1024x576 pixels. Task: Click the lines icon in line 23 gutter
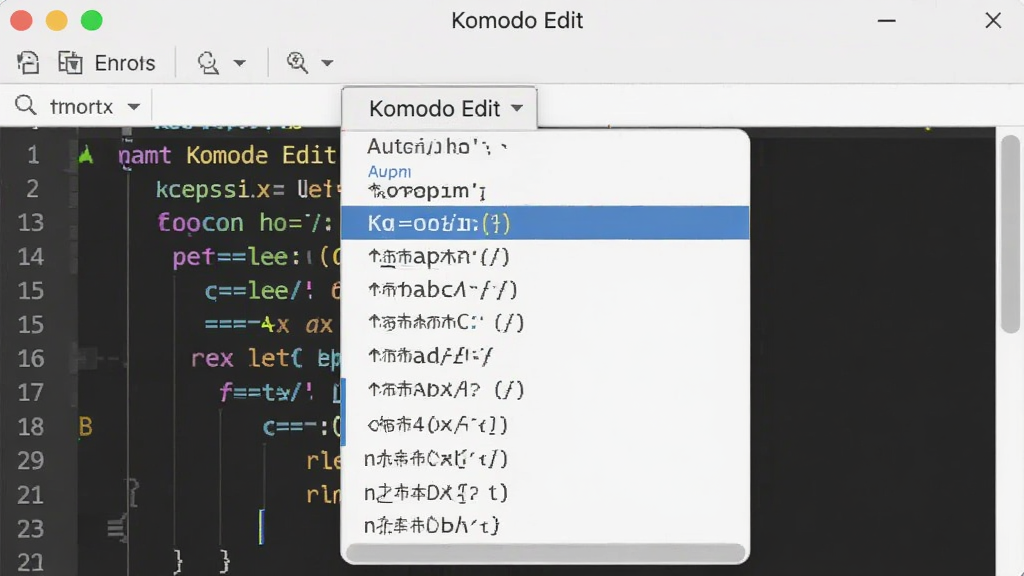(117, 528)
